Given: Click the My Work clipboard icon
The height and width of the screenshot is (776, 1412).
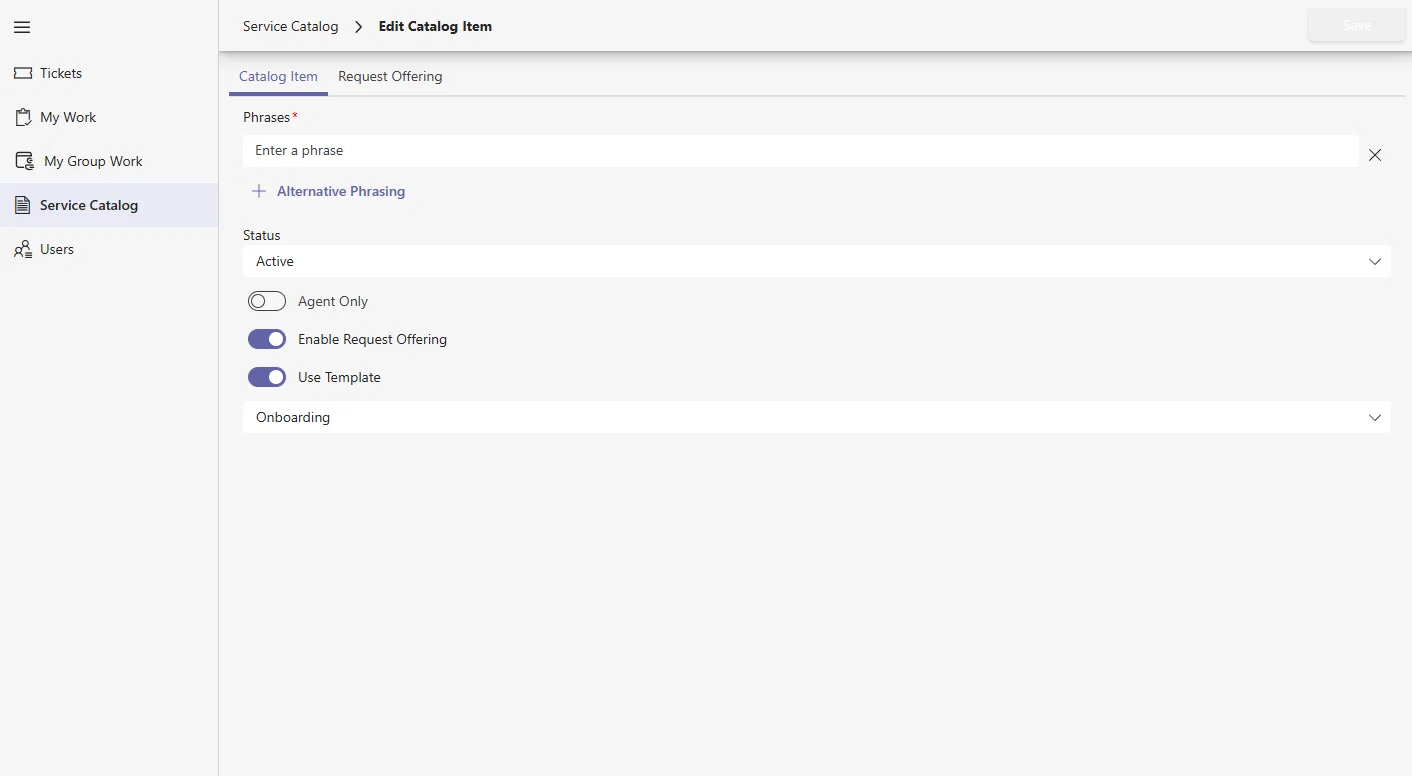Looking at the screenshot, I should 23,117.
